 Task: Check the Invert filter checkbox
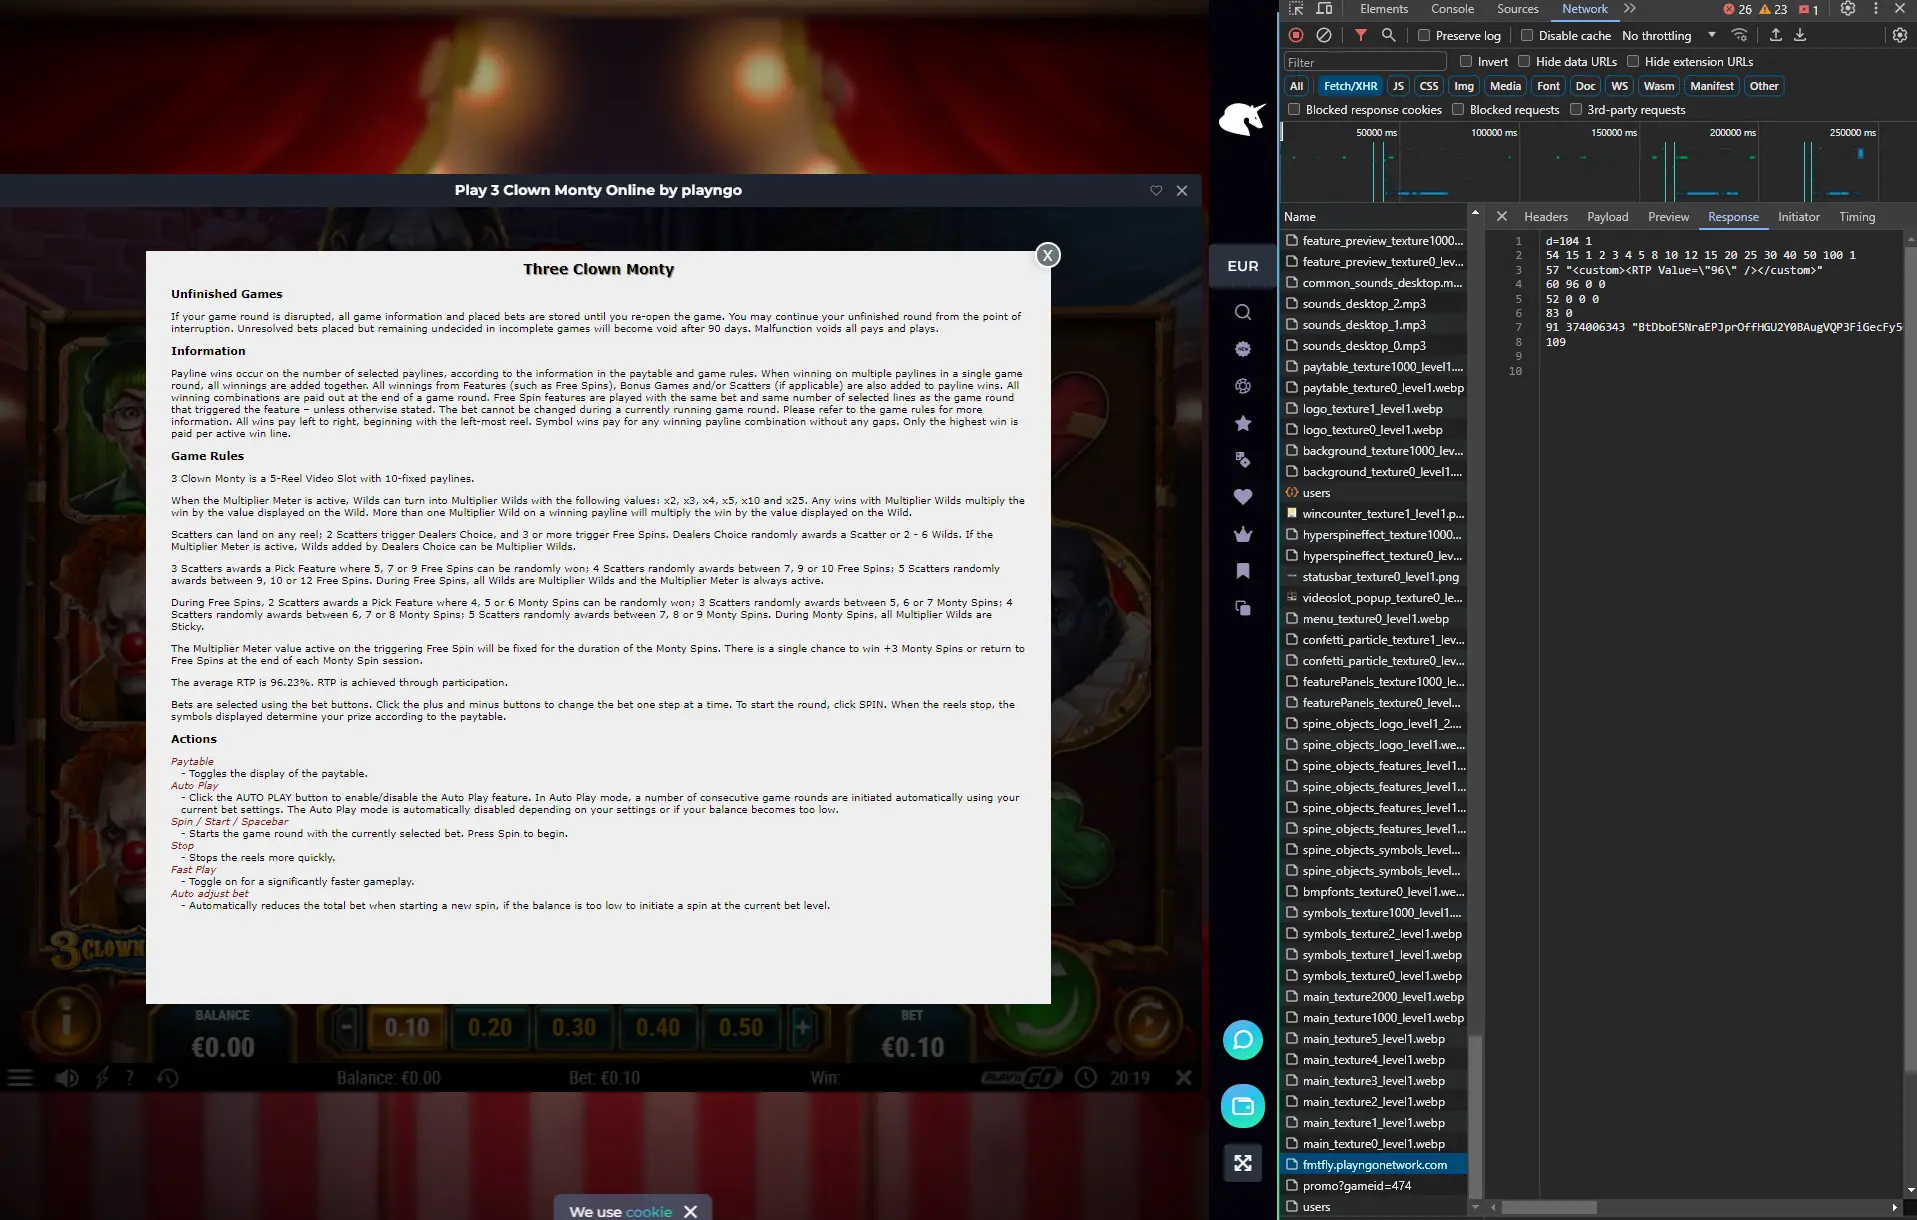[1466, 61]
